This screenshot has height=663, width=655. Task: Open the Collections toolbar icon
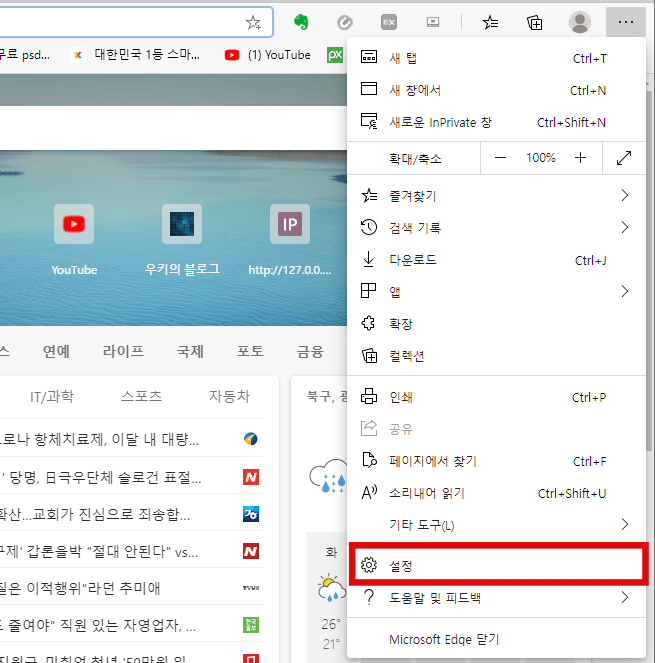tap(534, 22)
